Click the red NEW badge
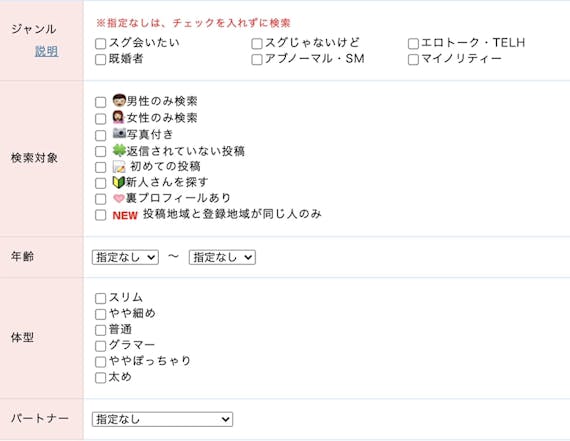Screen dimensions: 570x441 tap(125, 216)
